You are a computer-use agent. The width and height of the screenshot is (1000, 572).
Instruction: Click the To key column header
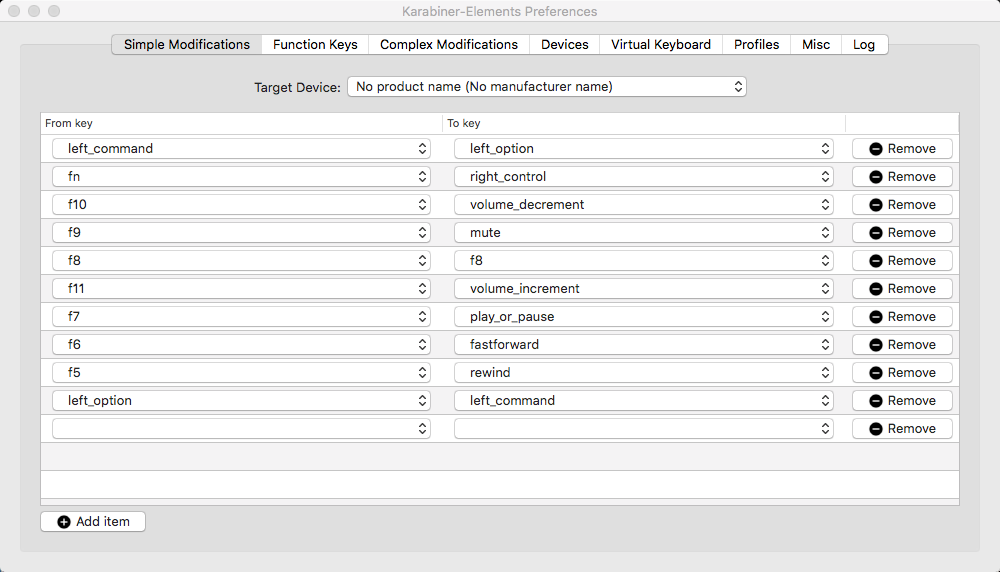644,123
